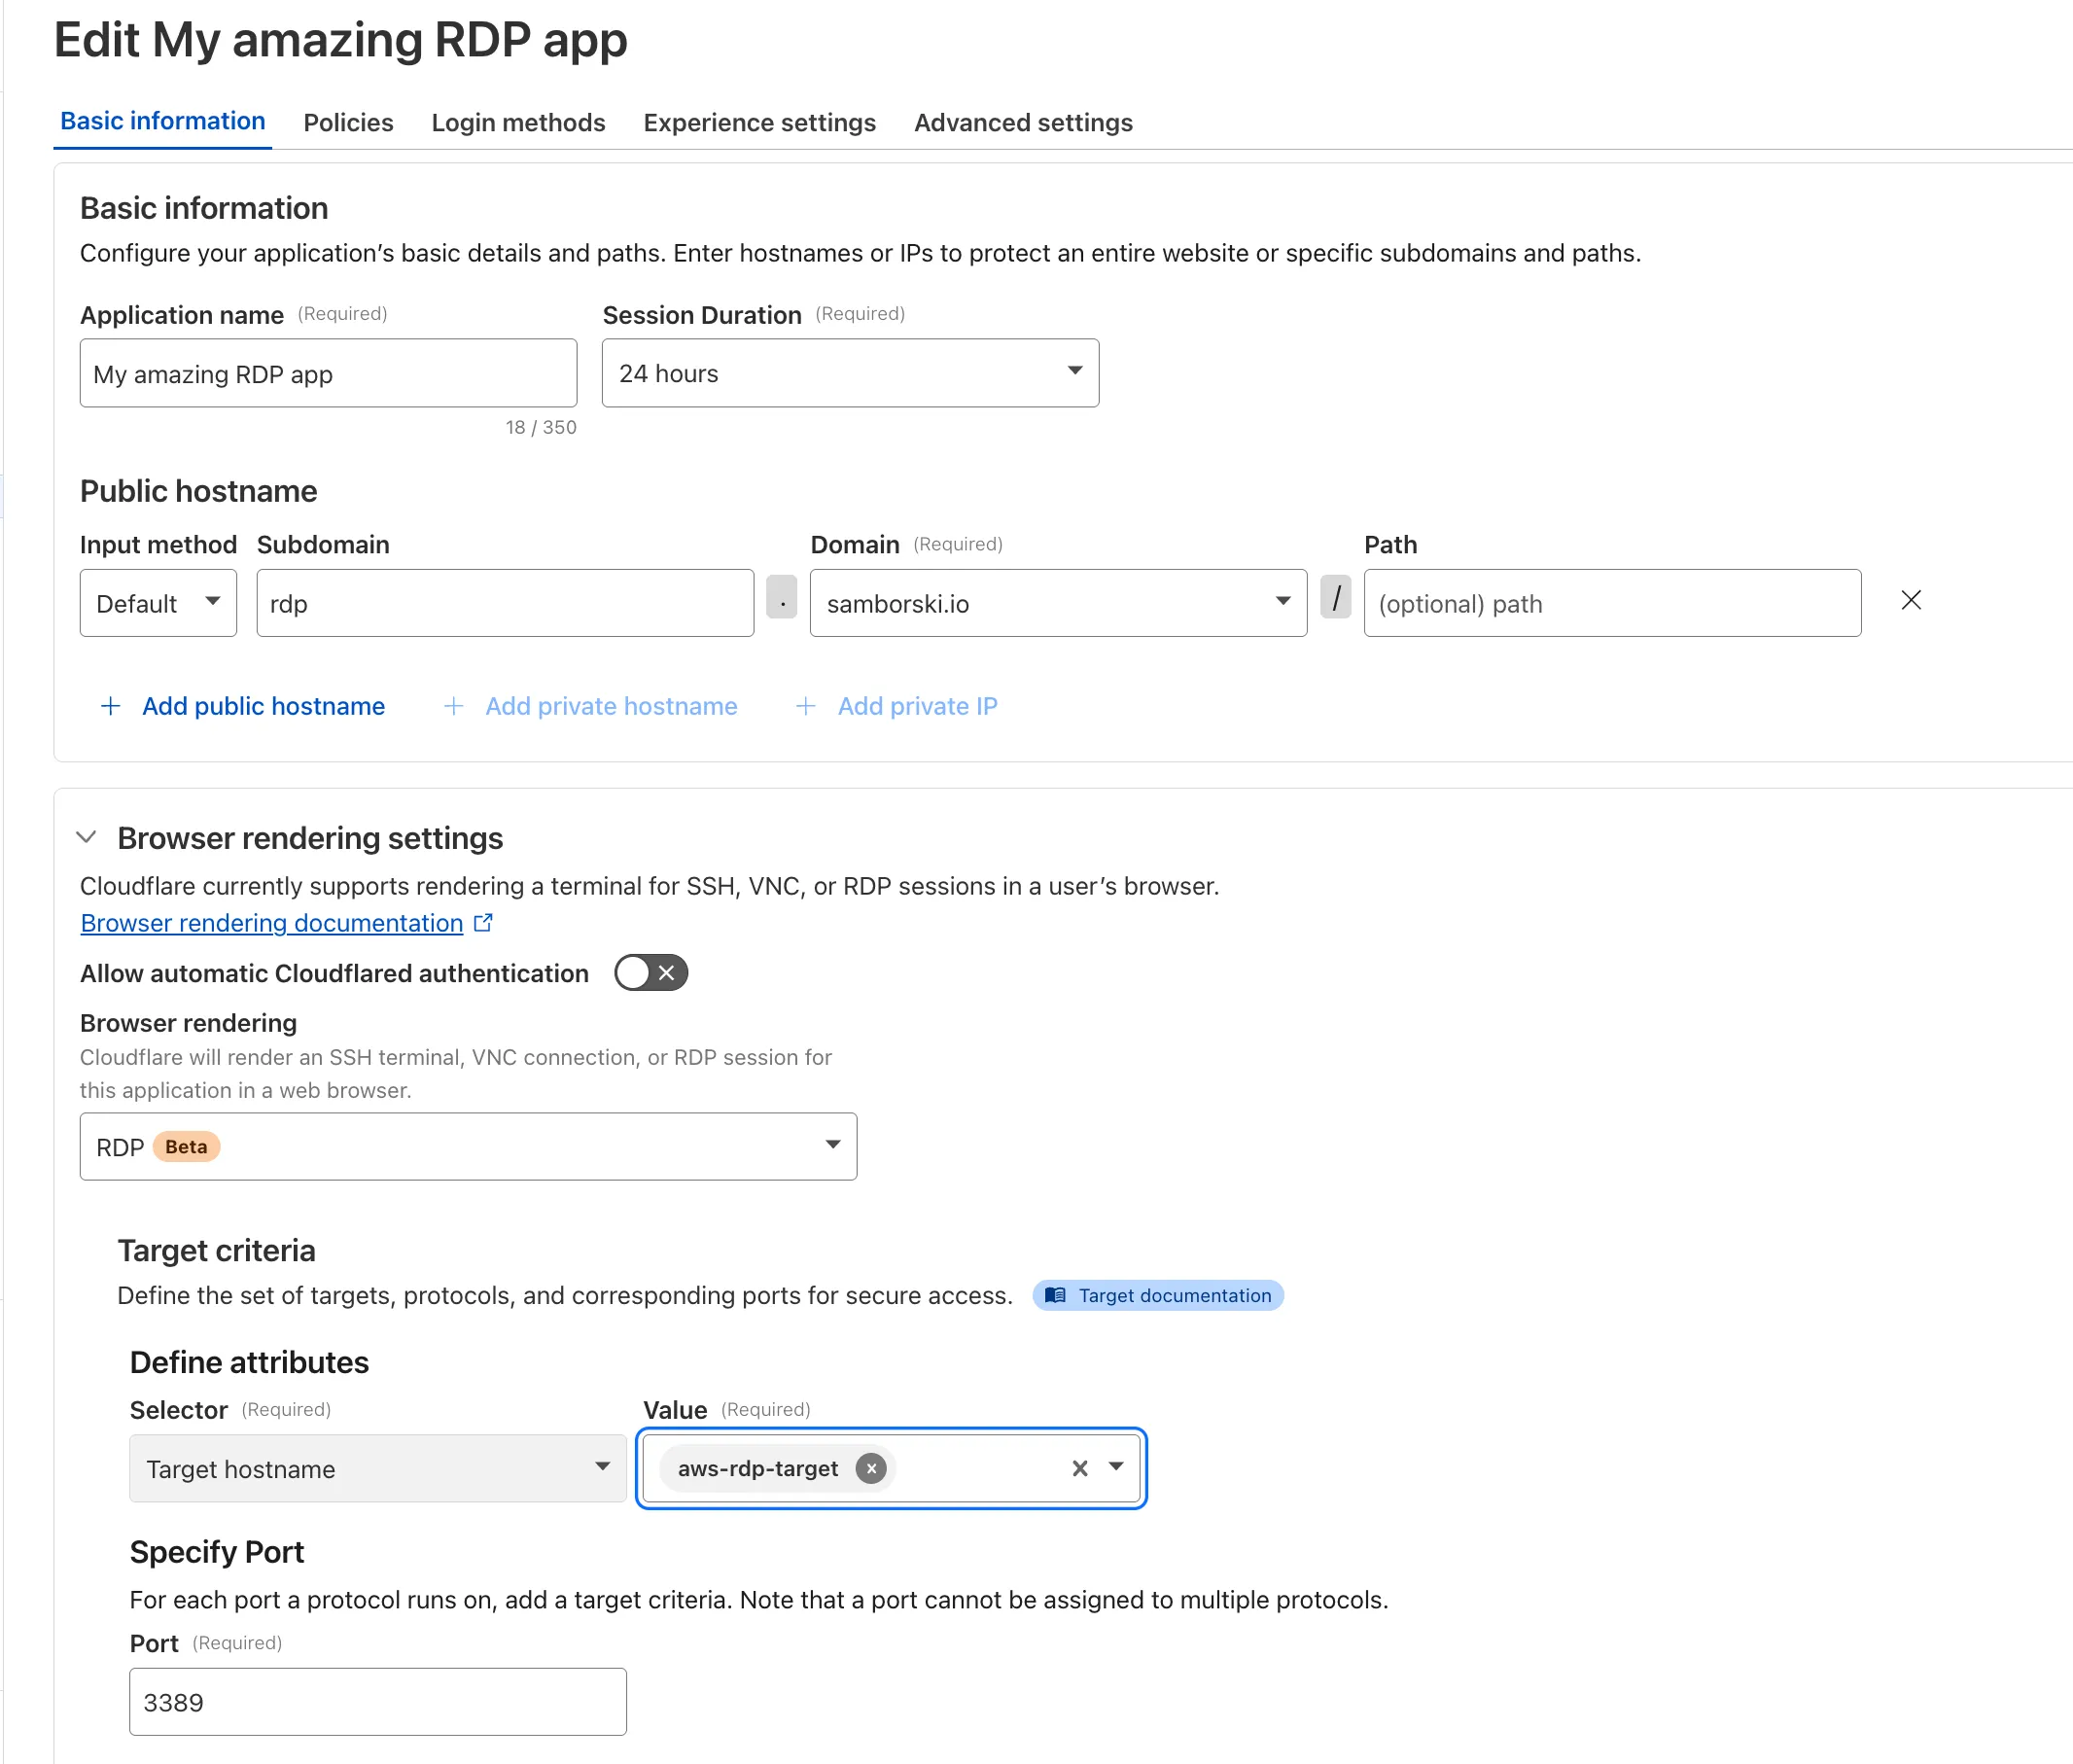Click the dot separator after the Subdomain field
The width and height of the screenshot is (2073, 1764).
tap(781, 601)
